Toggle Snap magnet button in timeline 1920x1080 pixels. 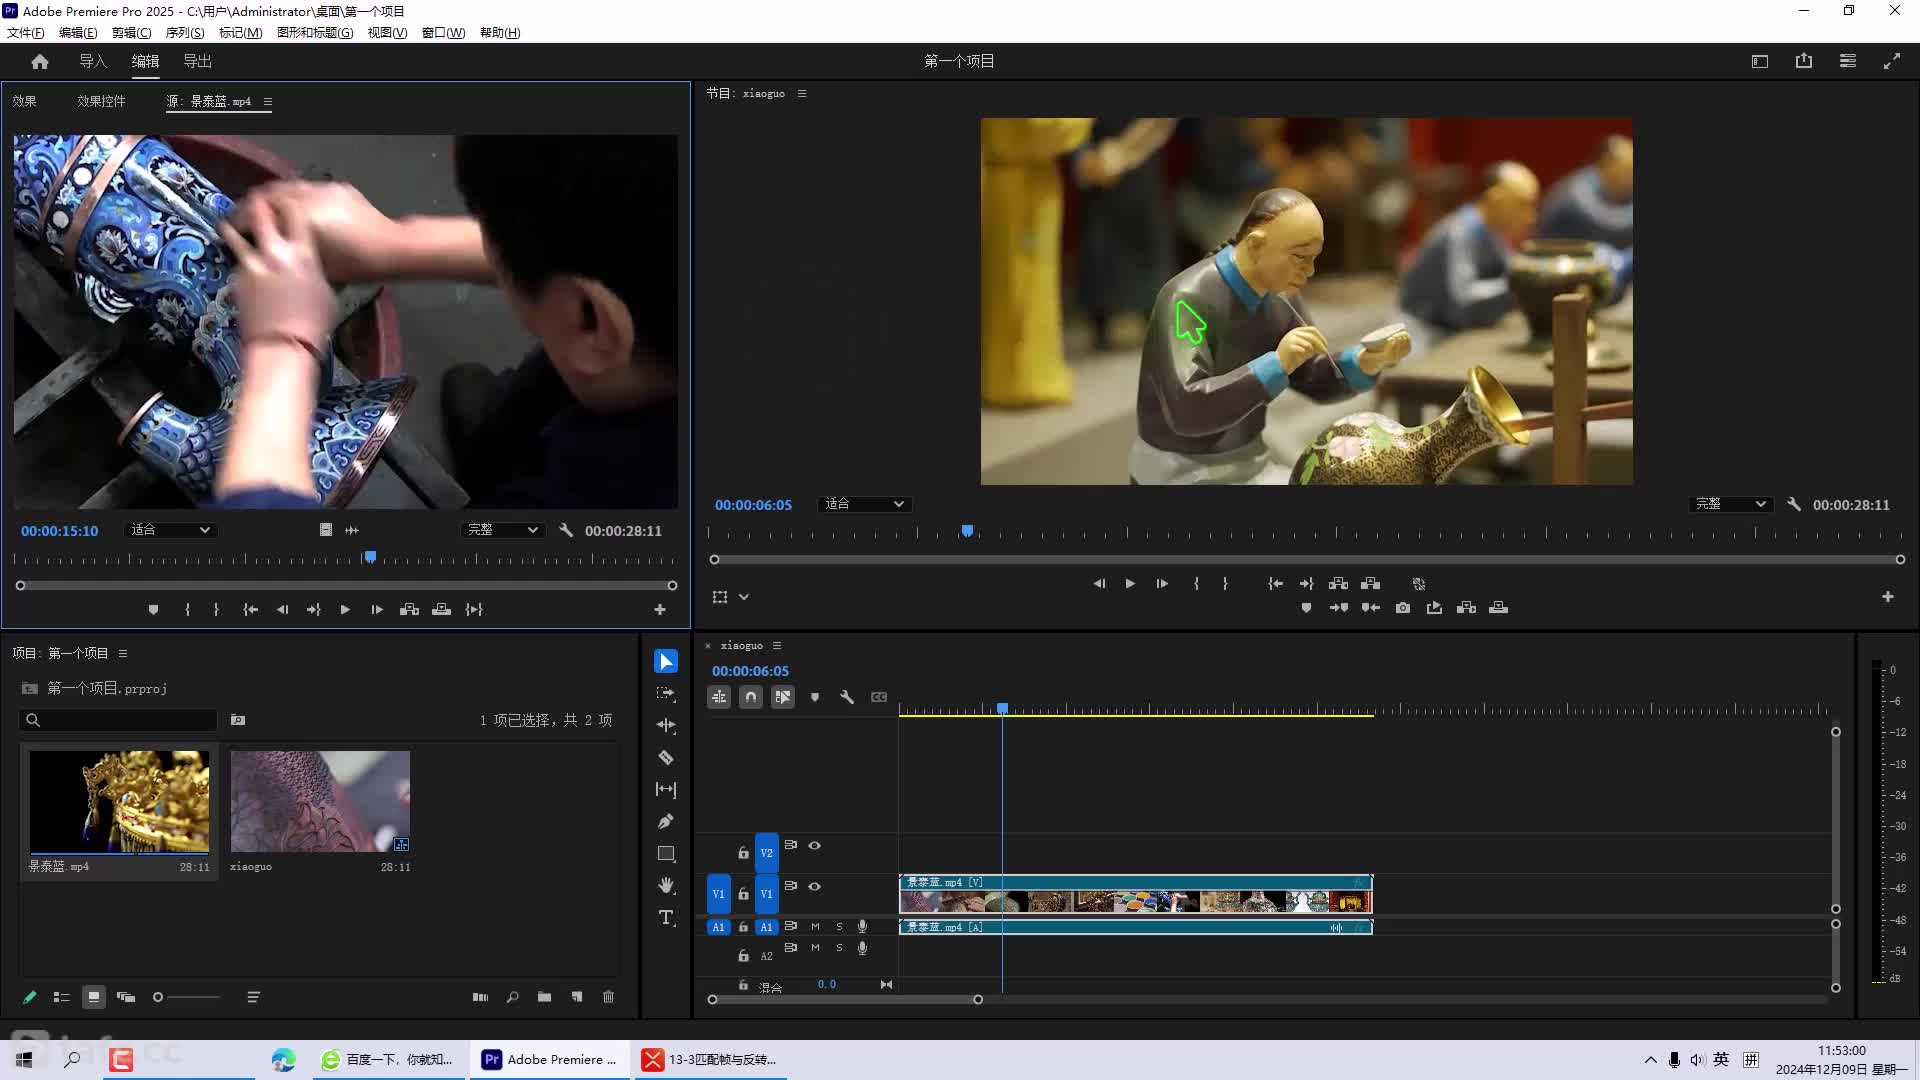point(751,698)
